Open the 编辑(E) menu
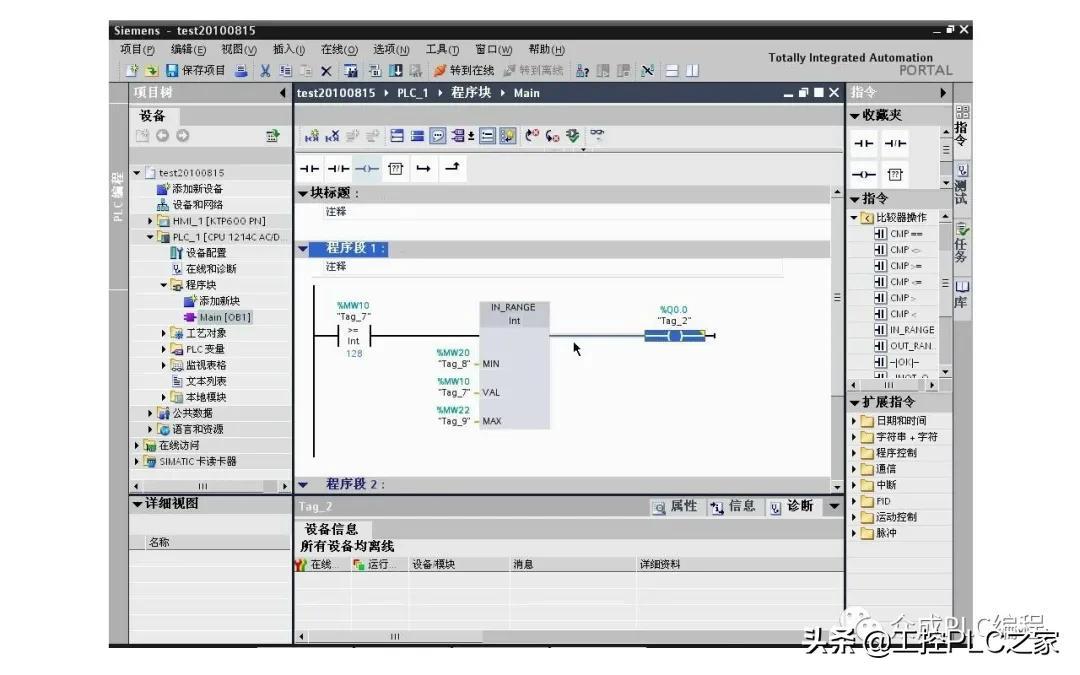1080x675 pixels. click(188, 50)
